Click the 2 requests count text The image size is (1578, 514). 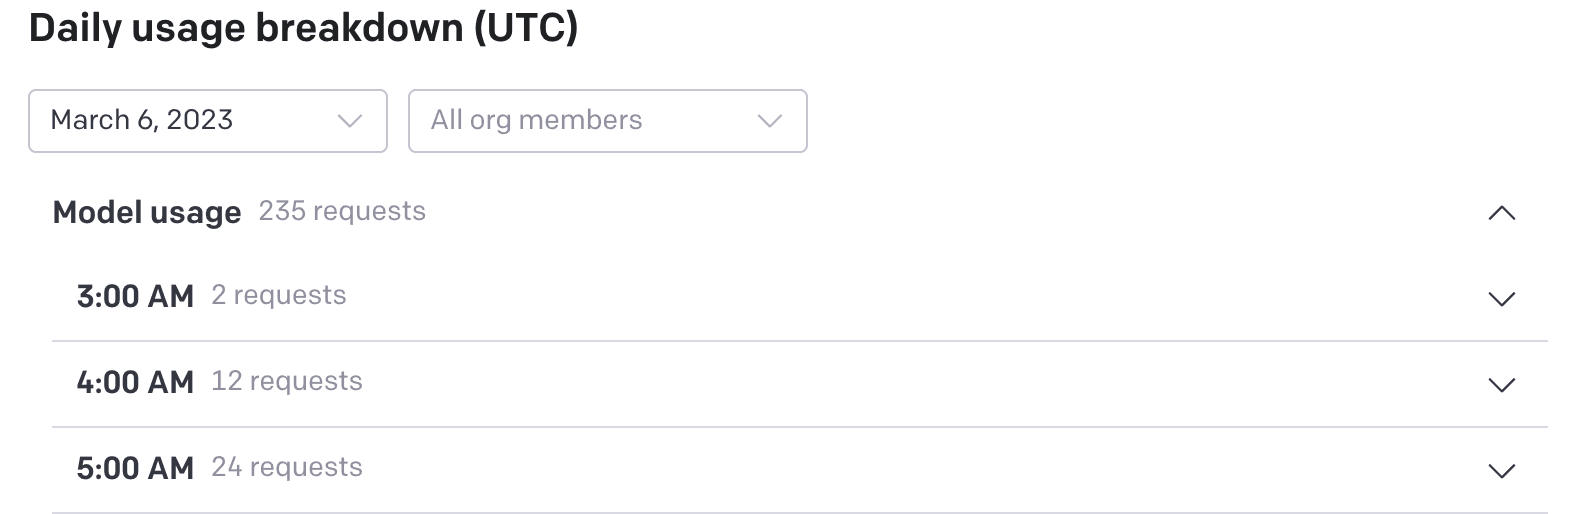tap(279, 295)
